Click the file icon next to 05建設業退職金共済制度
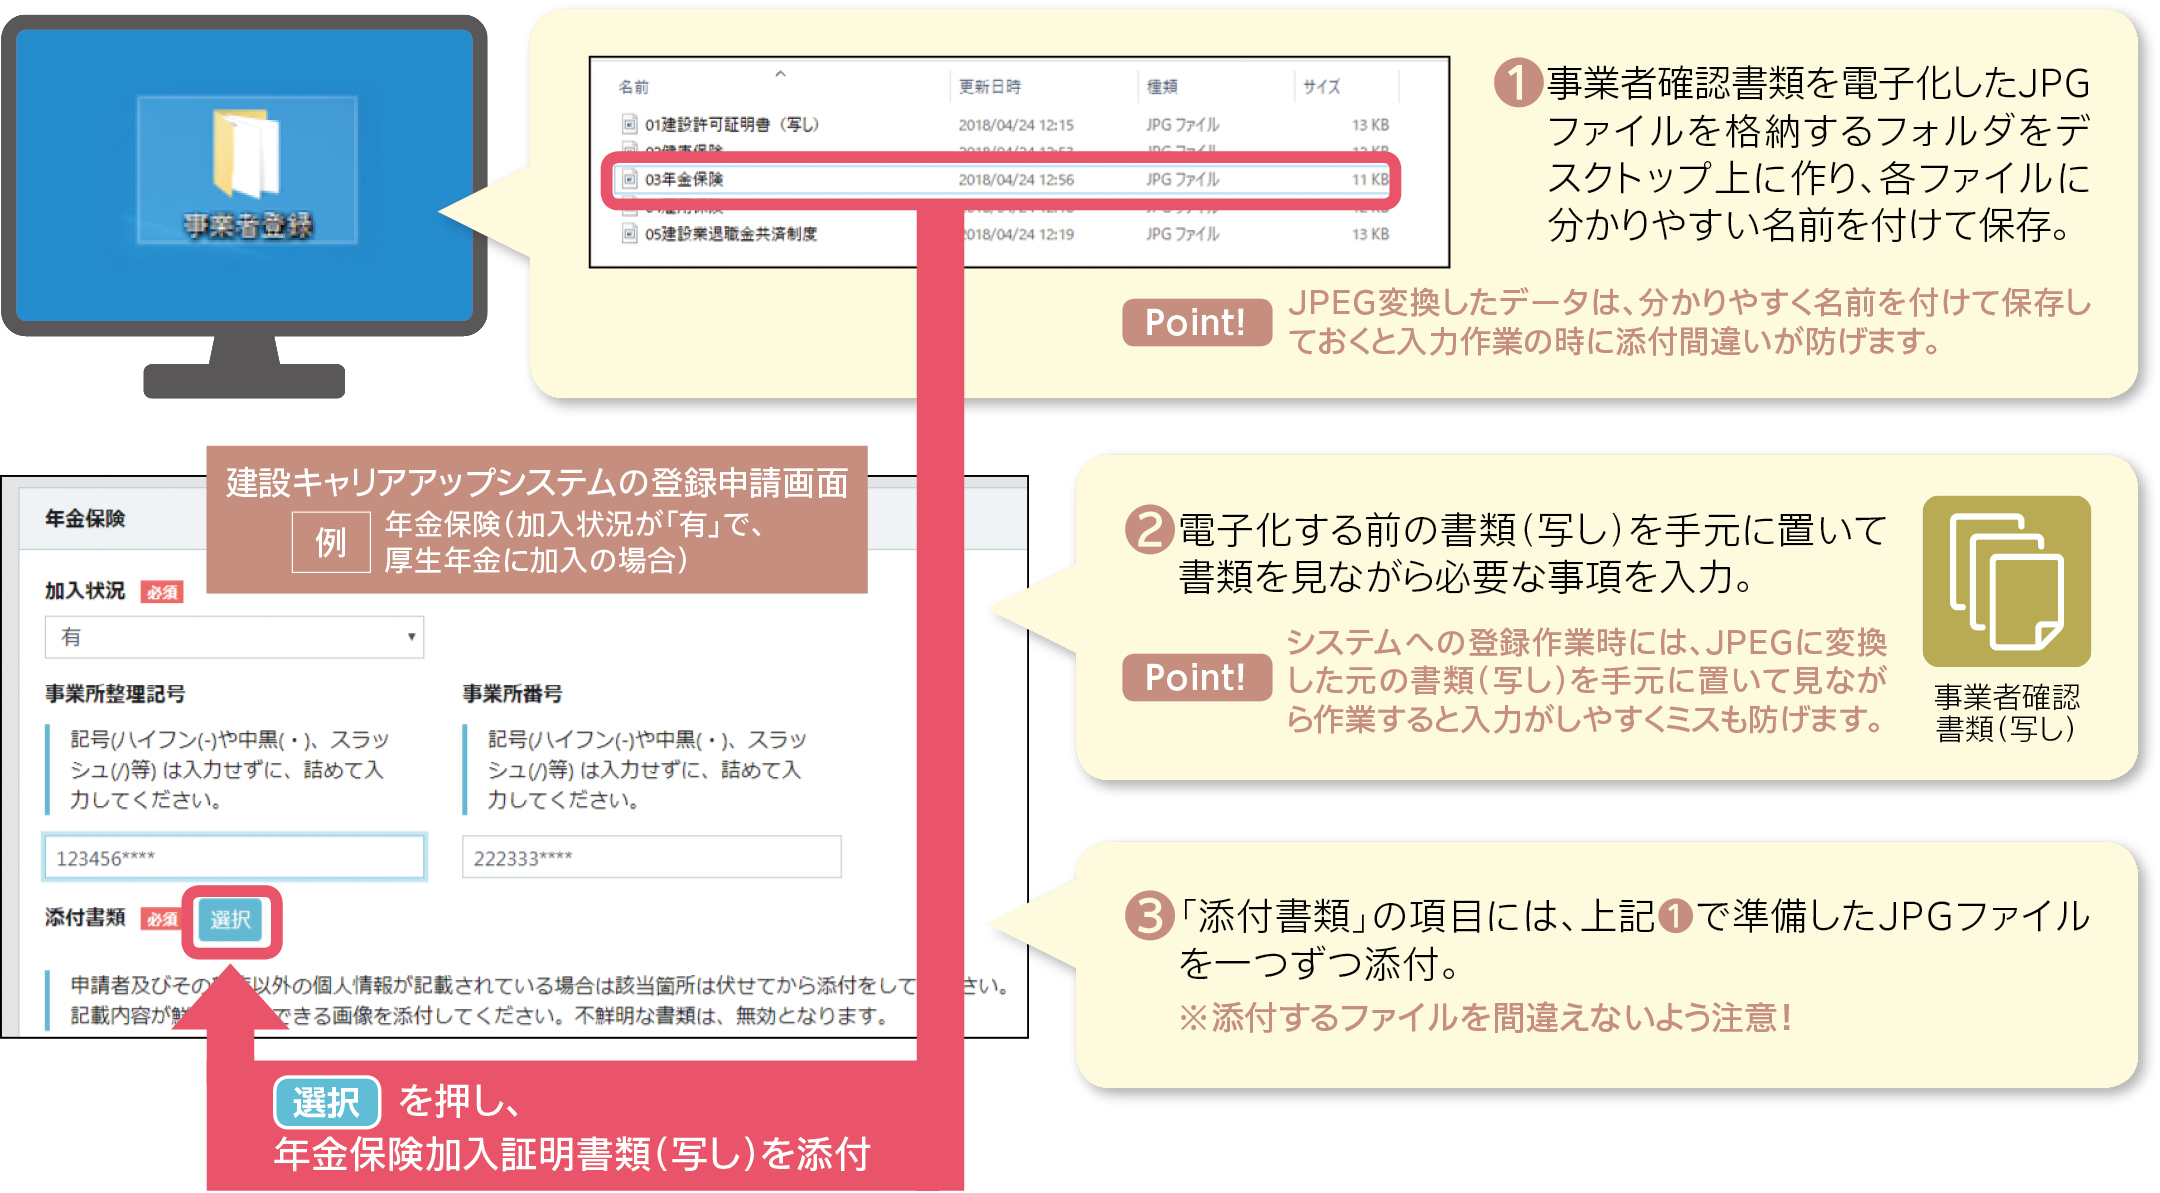The width and height of the screenshot is (2160, 1193). click(x=630, y=234)
